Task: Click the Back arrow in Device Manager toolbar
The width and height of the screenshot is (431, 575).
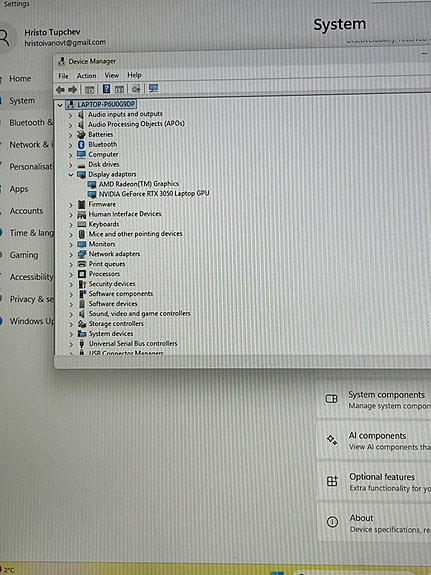Action: click(60, 89)
